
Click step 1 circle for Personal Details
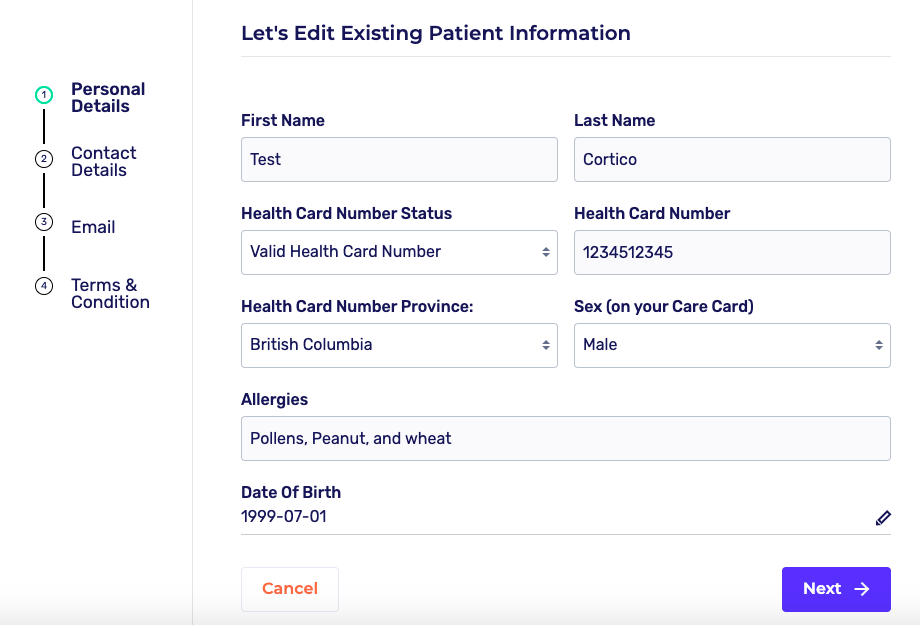coord(43,96)
